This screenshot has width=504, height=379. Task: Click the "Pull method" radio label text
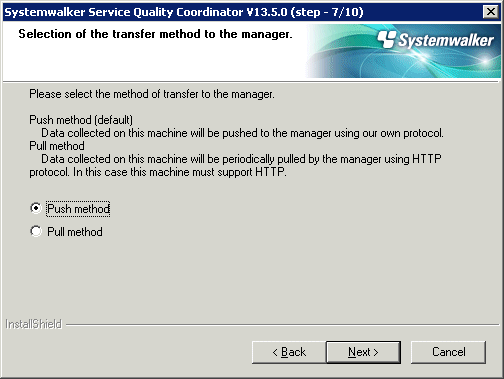click(75, 232)
